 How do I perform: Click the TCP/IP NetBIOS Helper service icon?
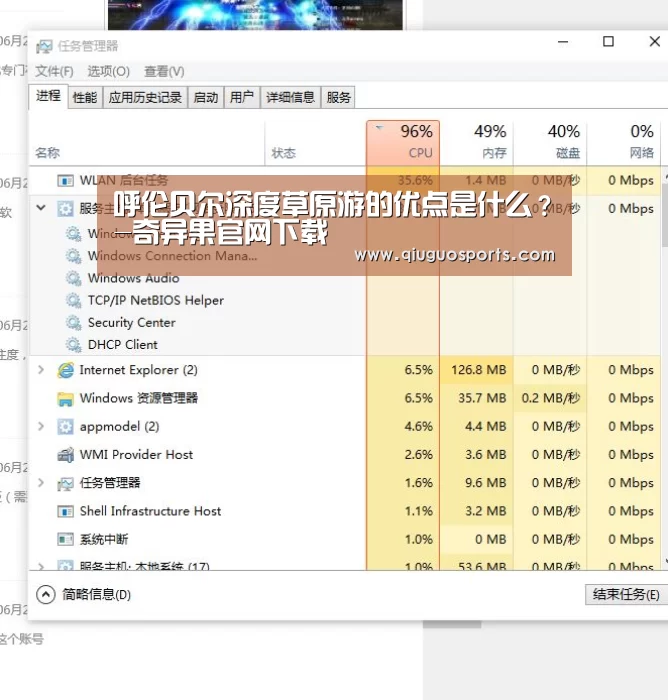click(x=73, y=300)
